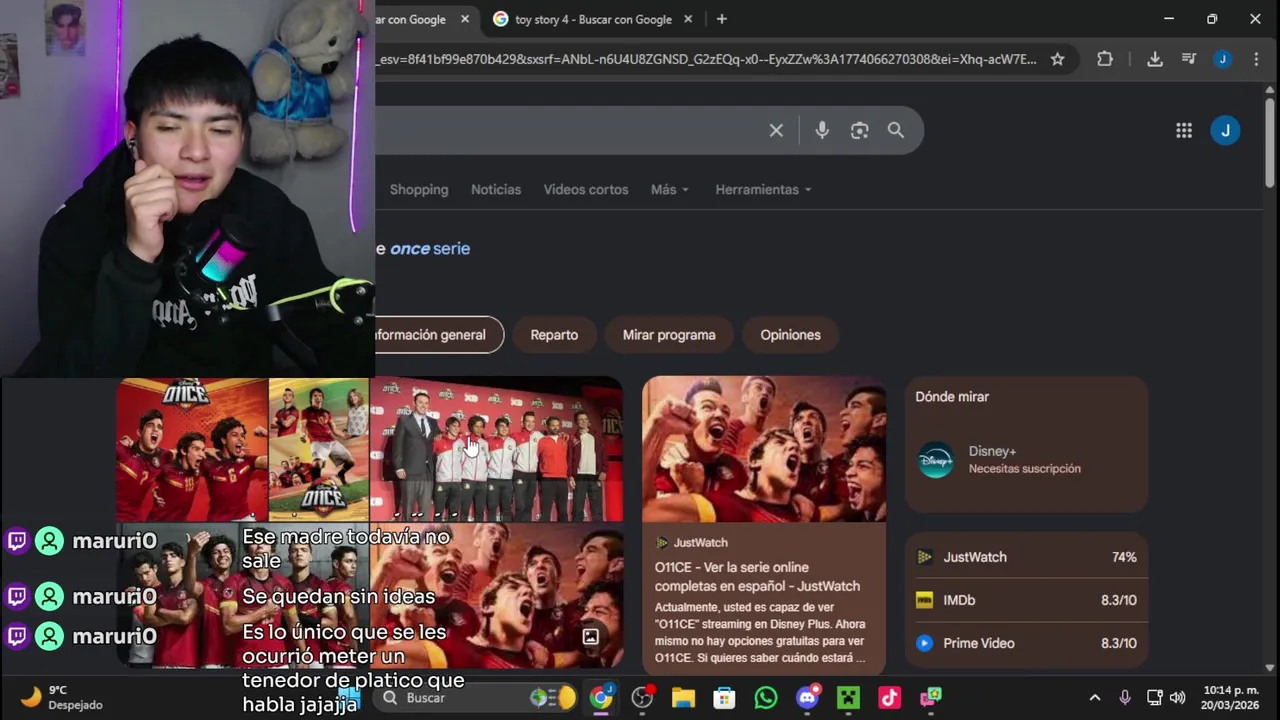The width and height of the screenshot is (1280, 720).
Task: Open clock showing 10:14 p. m.
Action: 1232,698
